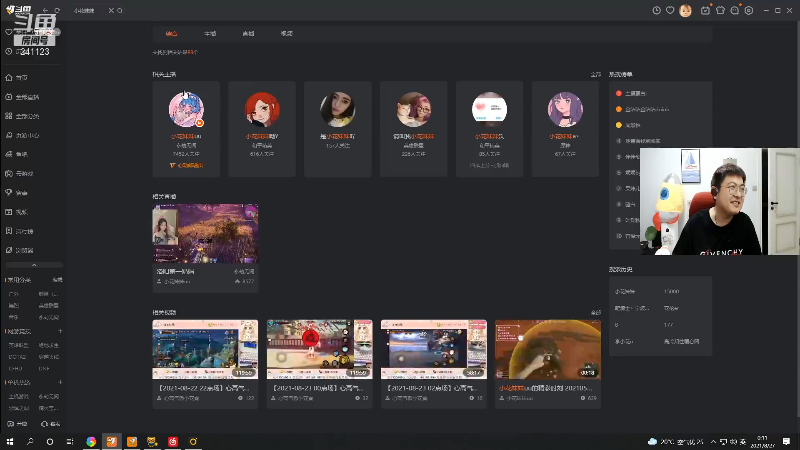Open the red NetEase Music taskbar icon
Screen dimensions: 800x450
coord(173,441)
